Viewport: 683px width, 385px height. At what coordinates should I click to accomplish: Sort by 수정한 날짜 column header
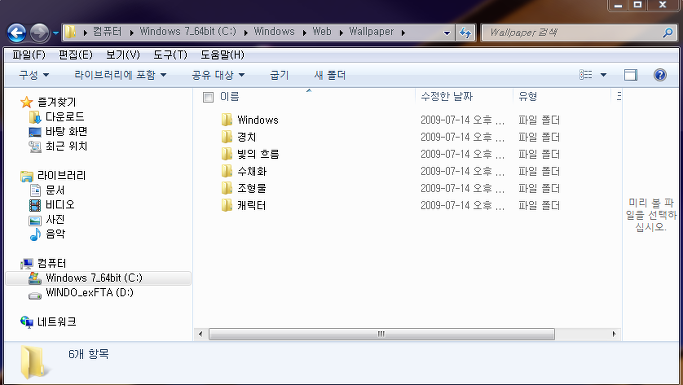pos(446,97)
